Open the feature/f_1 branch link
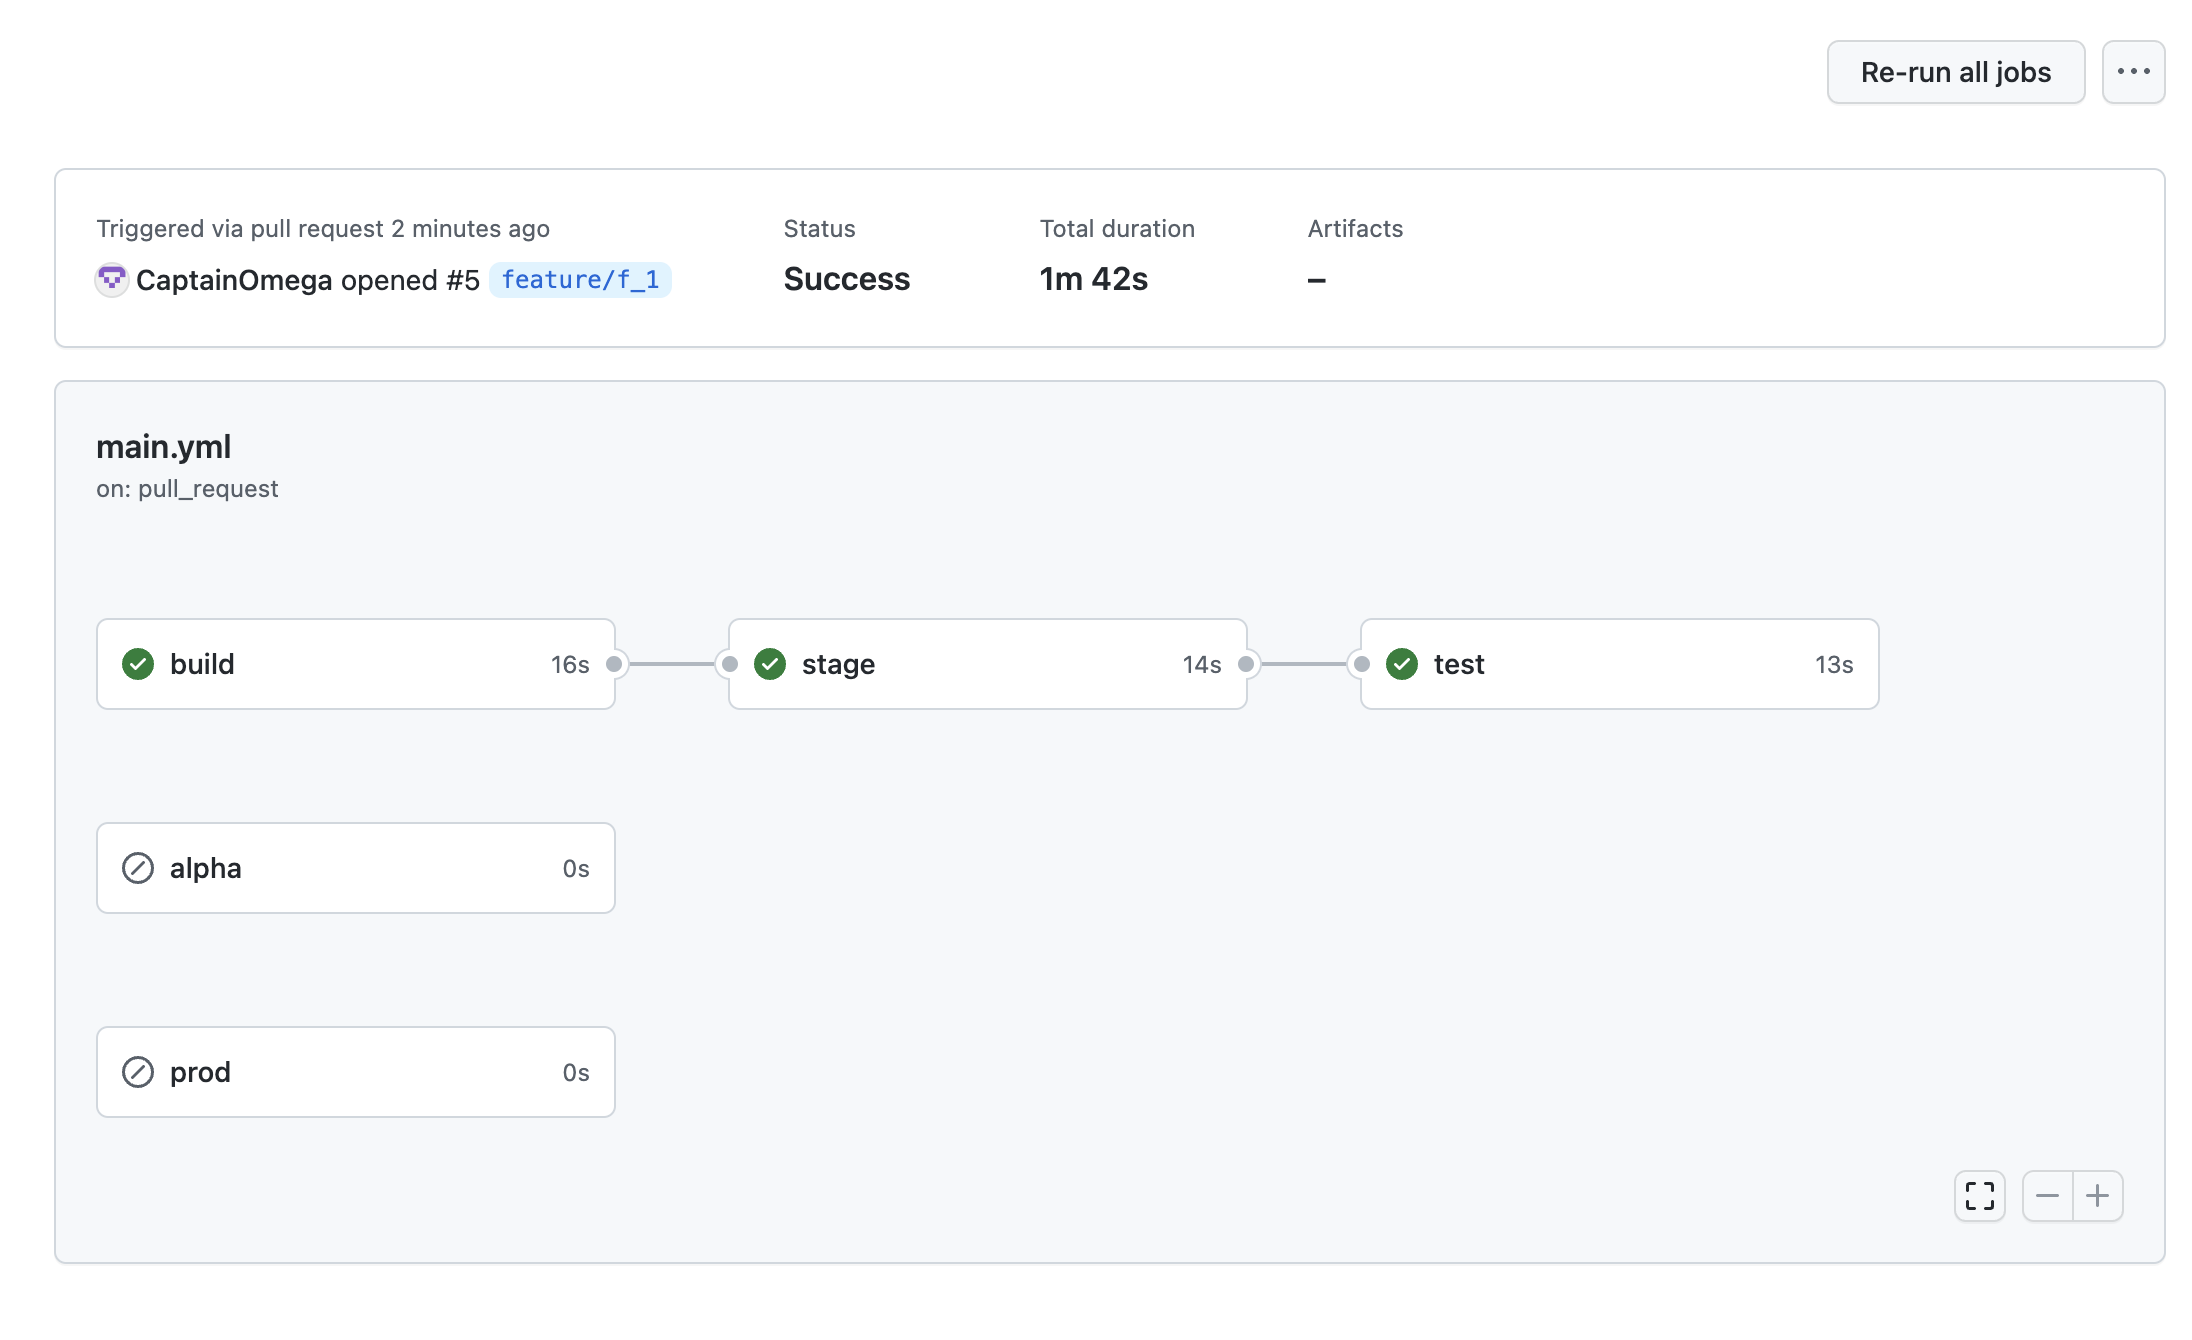2192x1340 pixels. [x=580, y=280]
